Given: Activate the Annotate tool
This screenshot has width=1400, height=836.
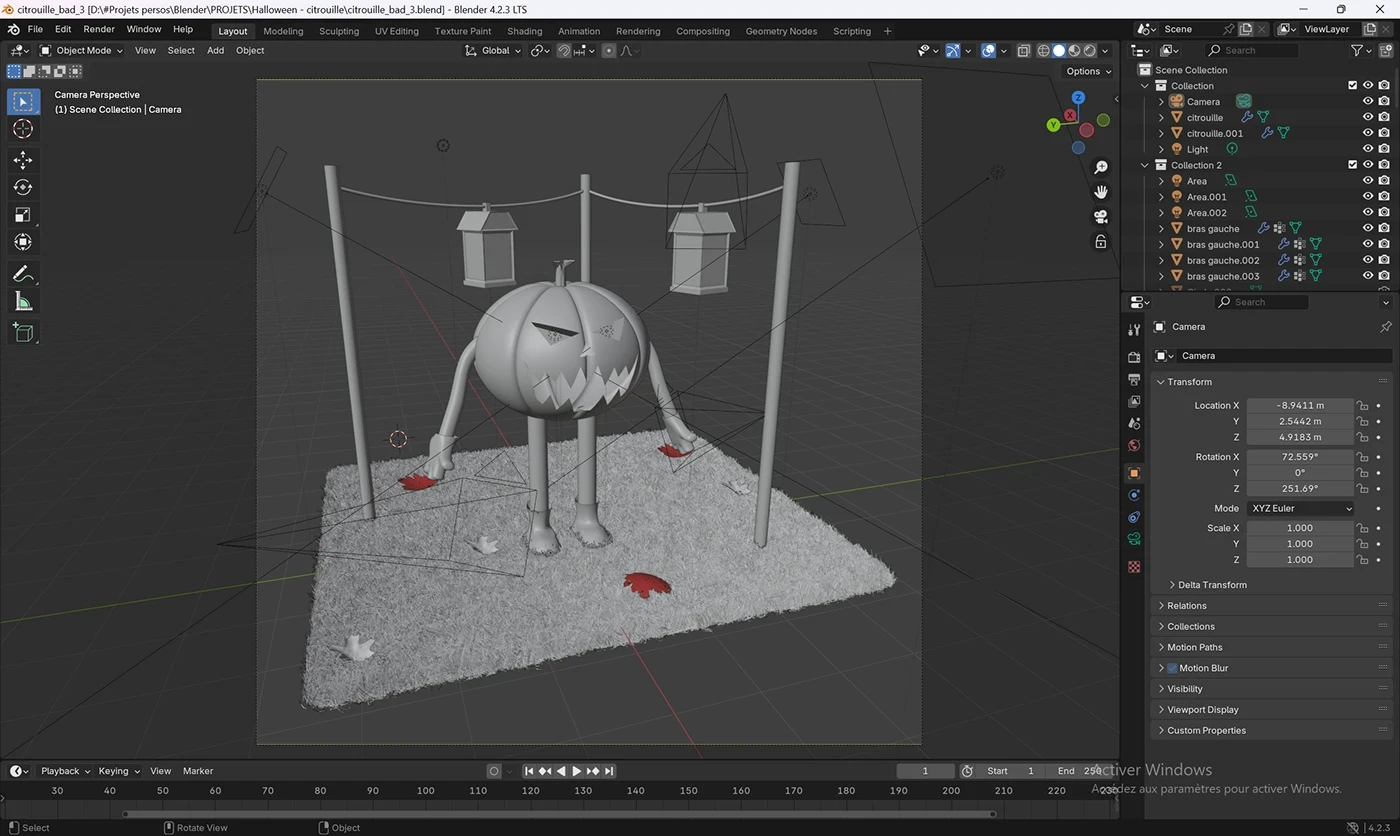Looking at the screenshot, I should pos(23,274).
